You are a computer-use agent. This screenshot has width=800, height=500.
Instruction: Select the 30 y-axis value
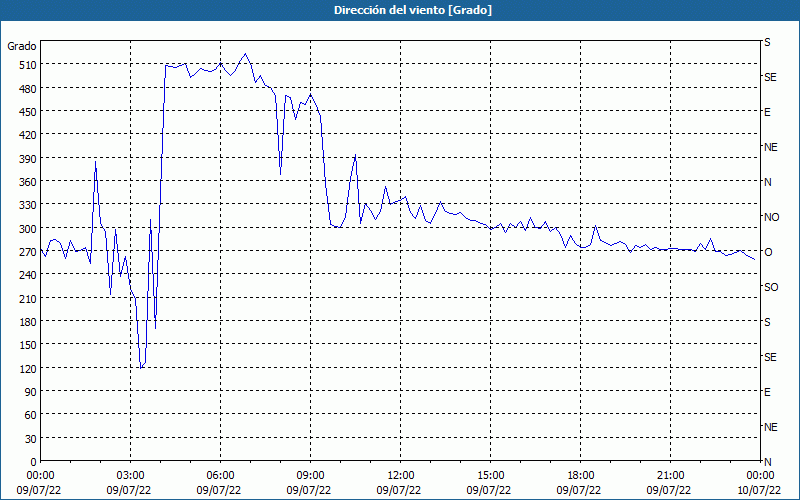(x=30, y=439)
